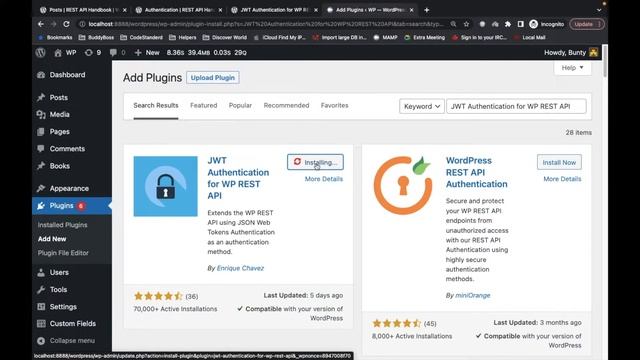Open the CodeStandard bookmarks folder
This screenshot has width=640, height=360.
click(x=142, y=37)
